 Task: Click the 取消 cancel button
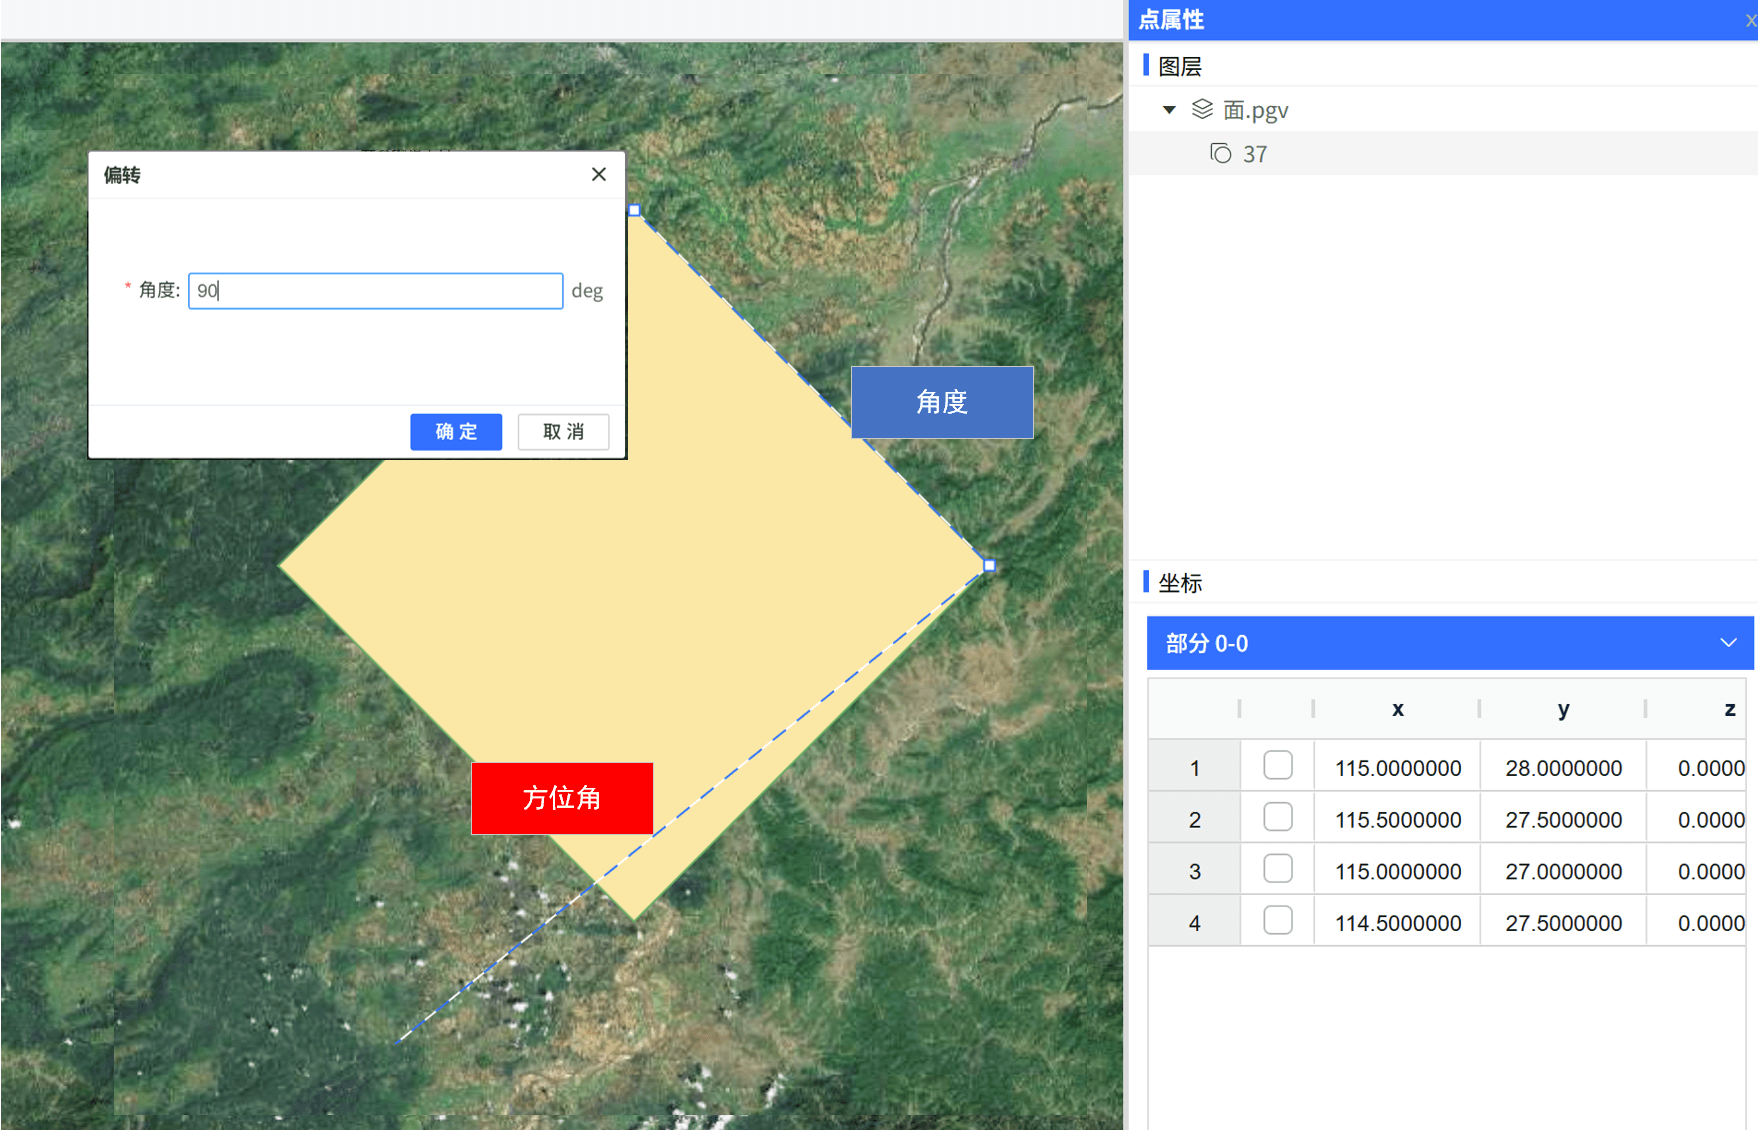click(x=563, y=432)
